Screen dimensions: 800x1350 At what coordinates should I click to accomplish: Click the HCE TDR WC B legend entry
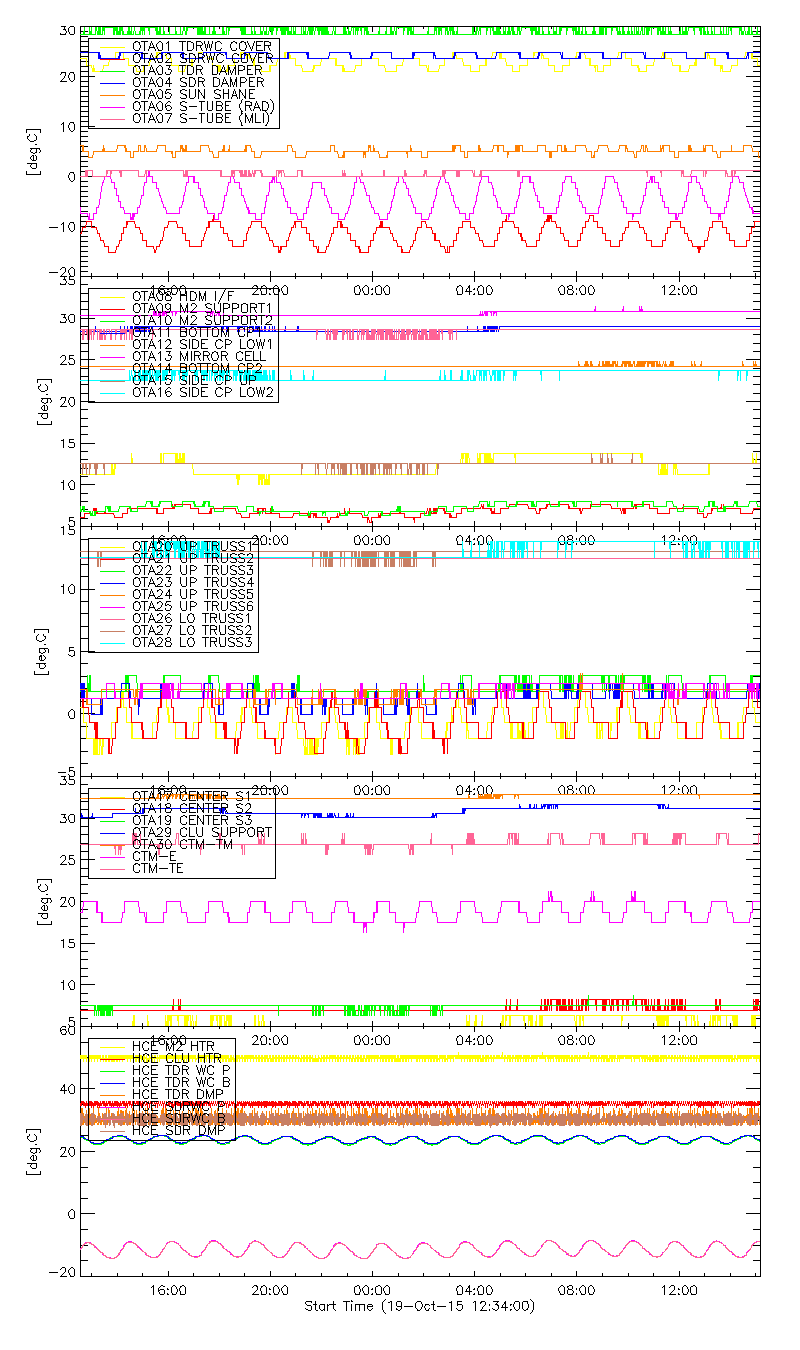(x=181, y=1082)
